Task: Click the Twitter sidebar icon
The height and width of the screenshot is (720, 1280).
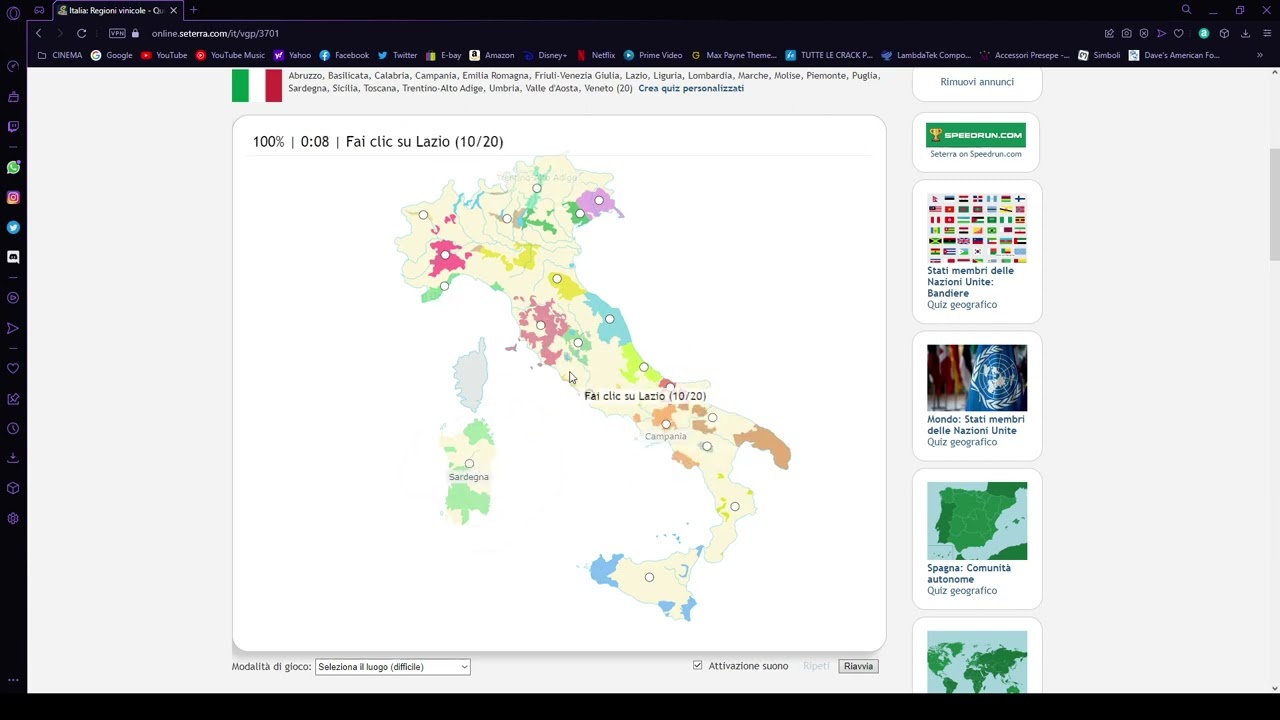Action: point(13,227)
